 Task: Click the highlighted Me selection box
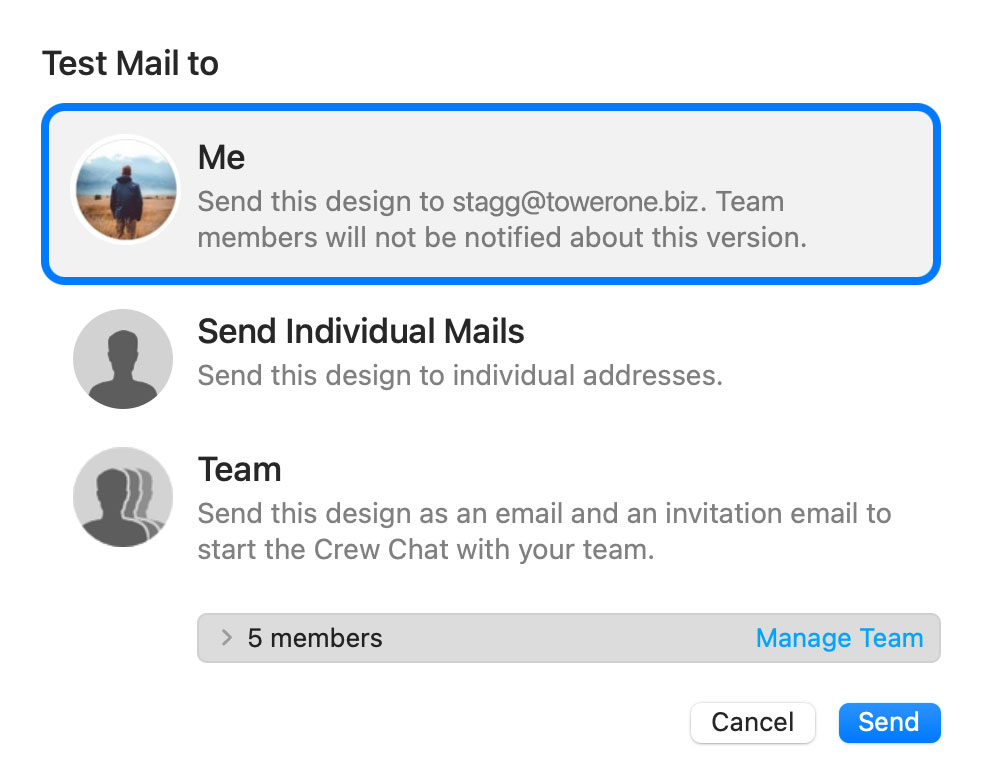pyautogui.click(x=491, y=194)
